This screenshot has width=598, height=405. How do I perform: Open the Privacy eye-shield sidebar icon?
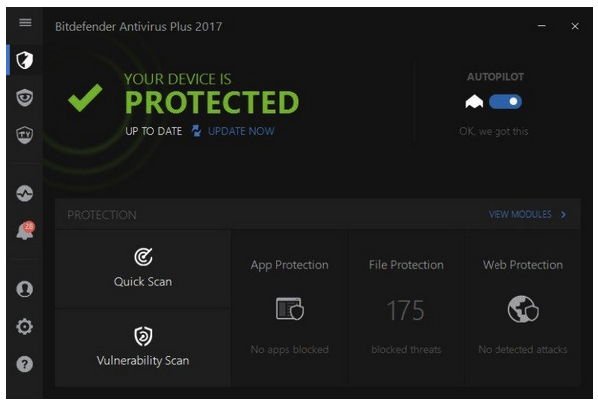[25, 98]
